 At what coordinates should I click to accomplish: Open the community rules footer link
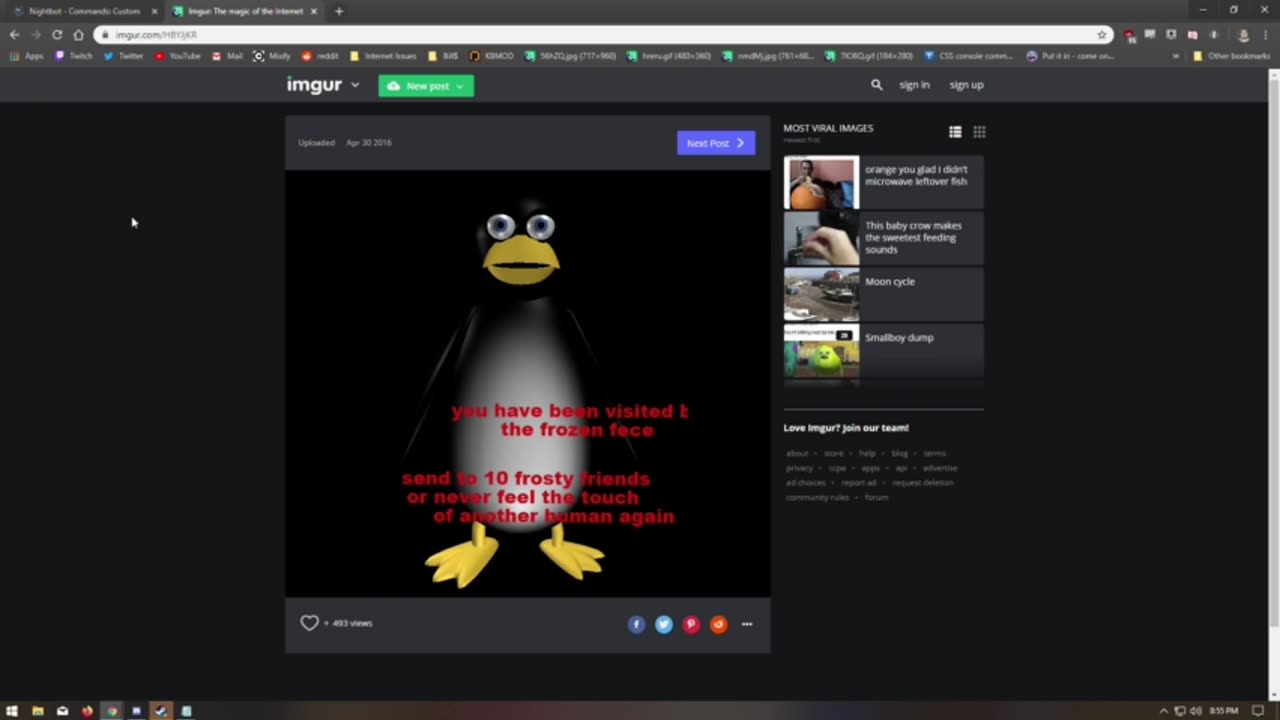pyautogui.click(x=818, y=498)
